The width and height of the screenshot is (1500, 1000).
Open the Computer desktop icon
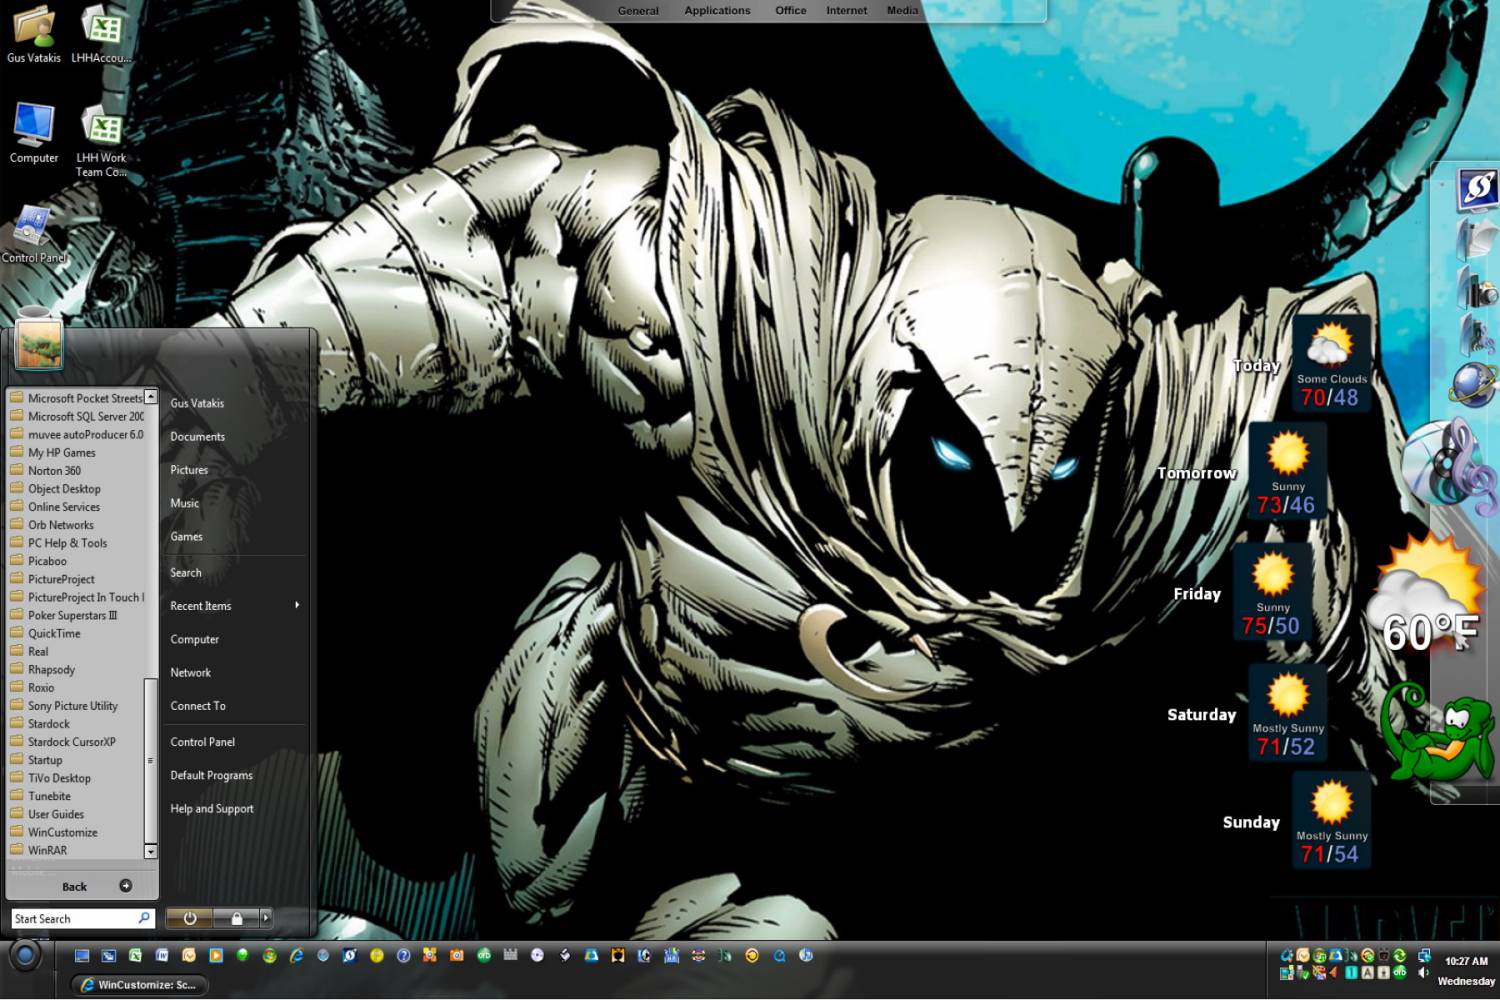[x=34, y=133]
